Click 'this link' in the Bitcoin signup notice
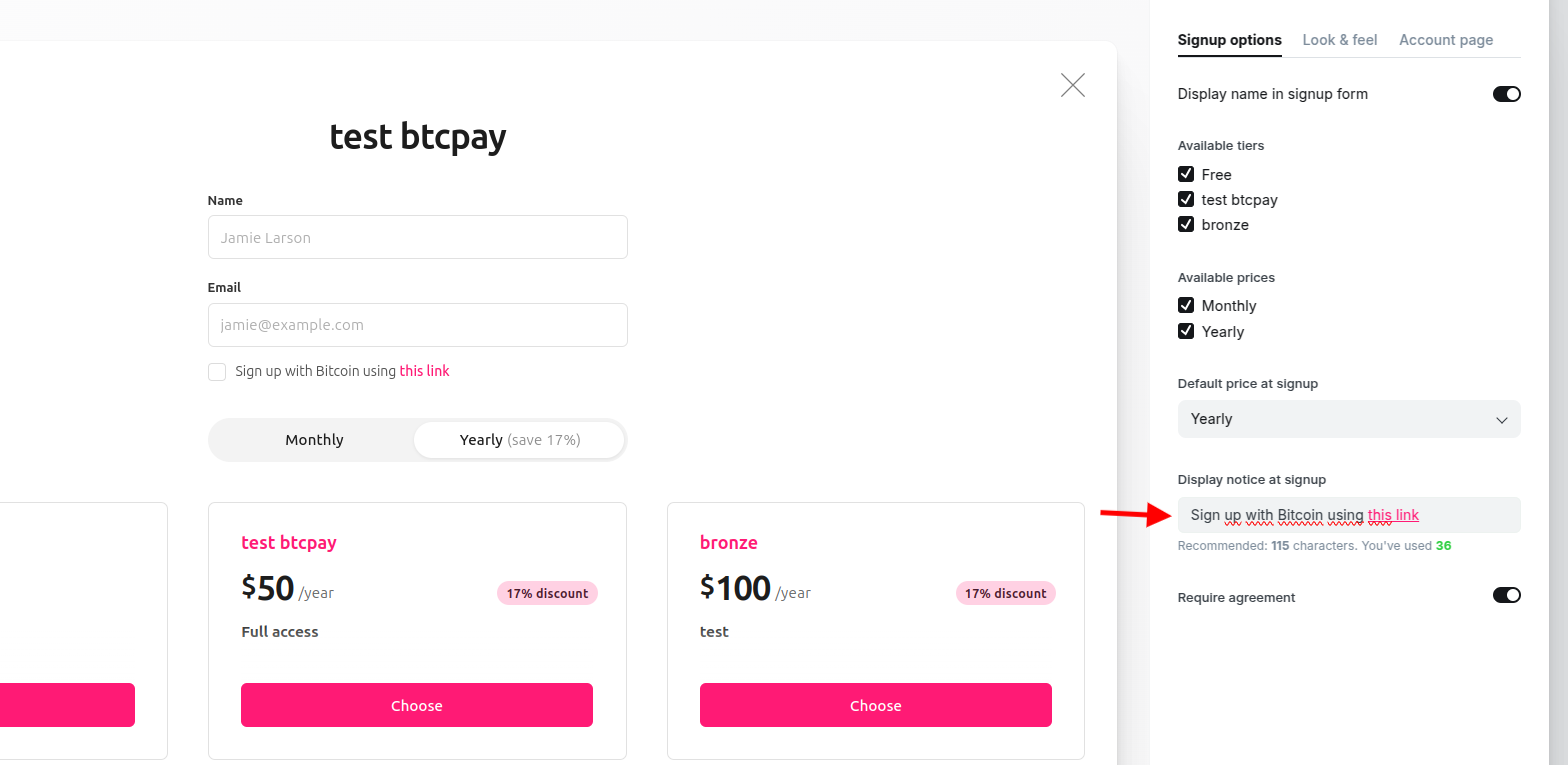 [x=424, y=370]
